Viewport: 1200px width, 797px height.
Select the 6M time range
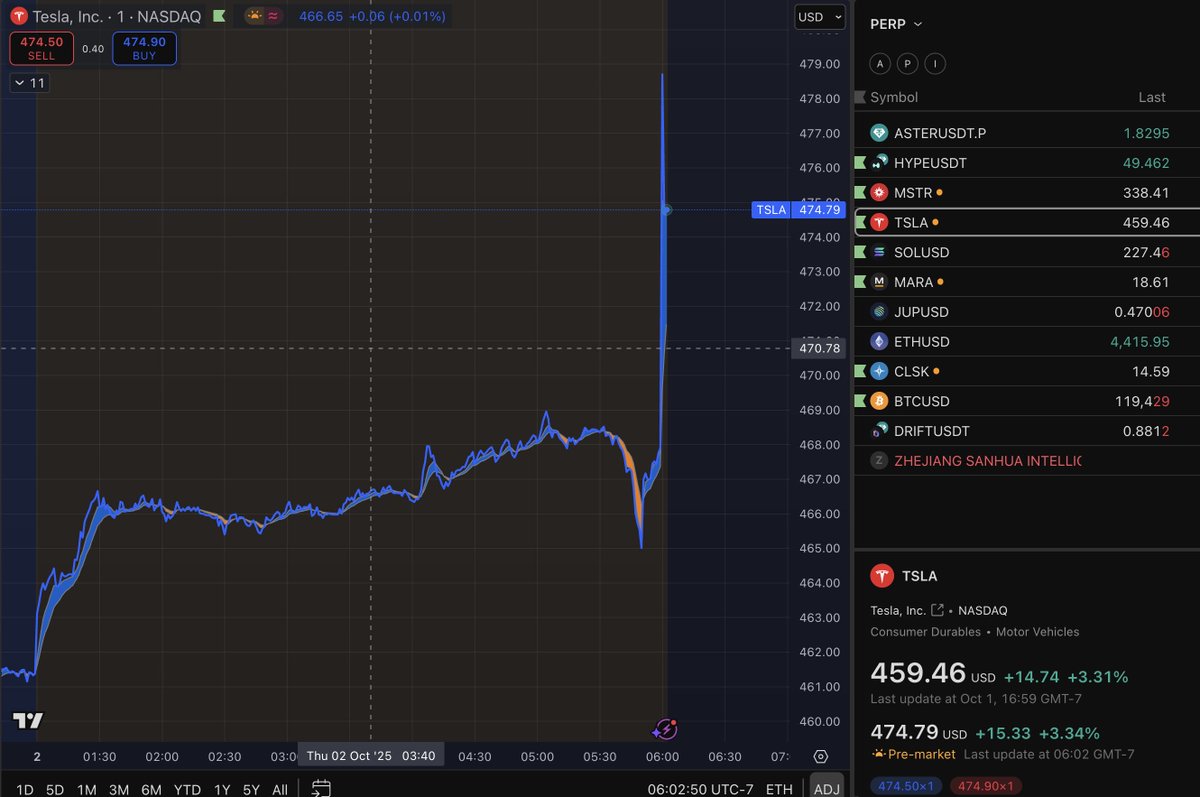tap(151, 789)
